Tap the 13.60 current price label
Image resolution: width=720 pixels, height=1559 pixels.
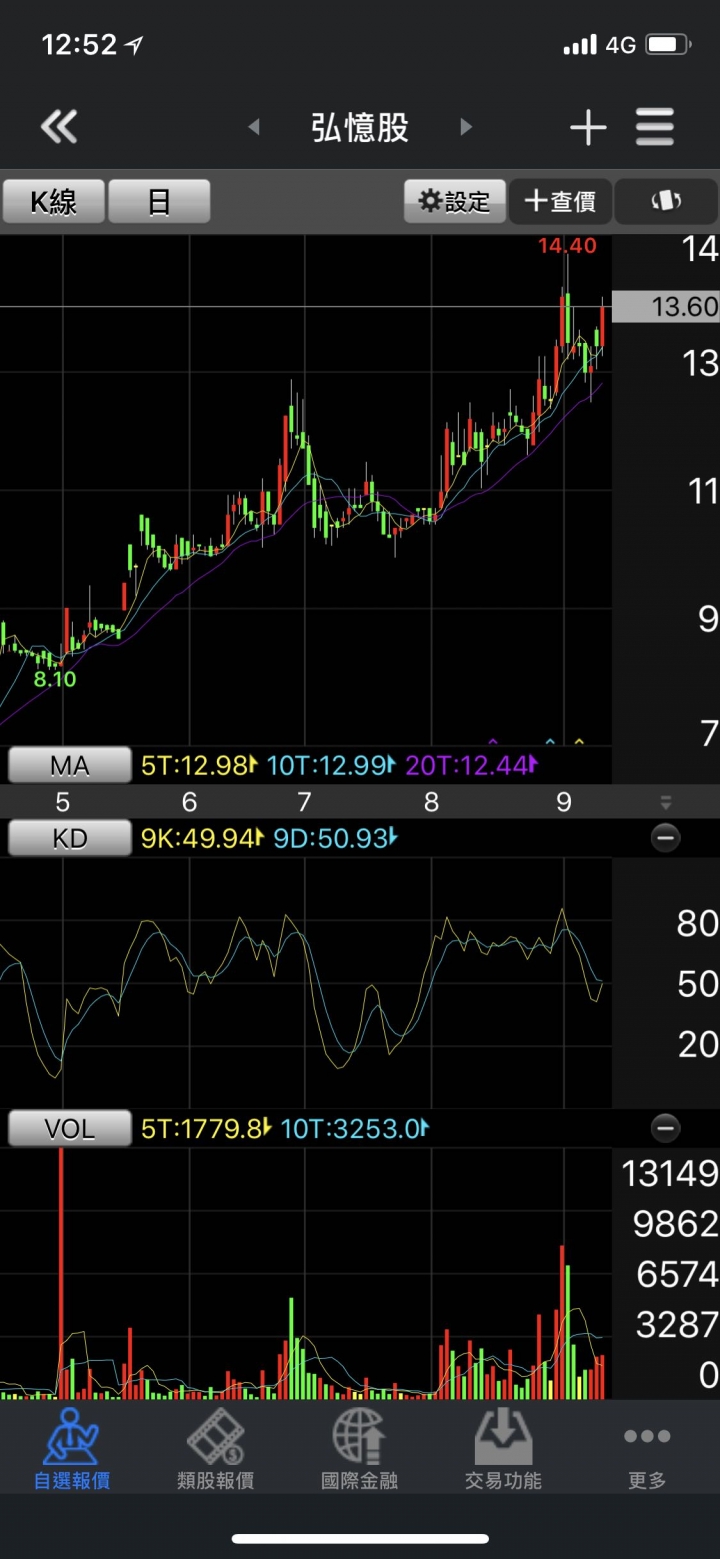pos(665,306)
